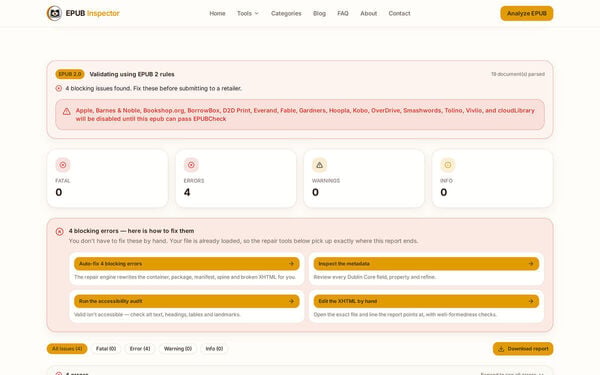
Task: Click the Fatal summary card
Action: 108,178
